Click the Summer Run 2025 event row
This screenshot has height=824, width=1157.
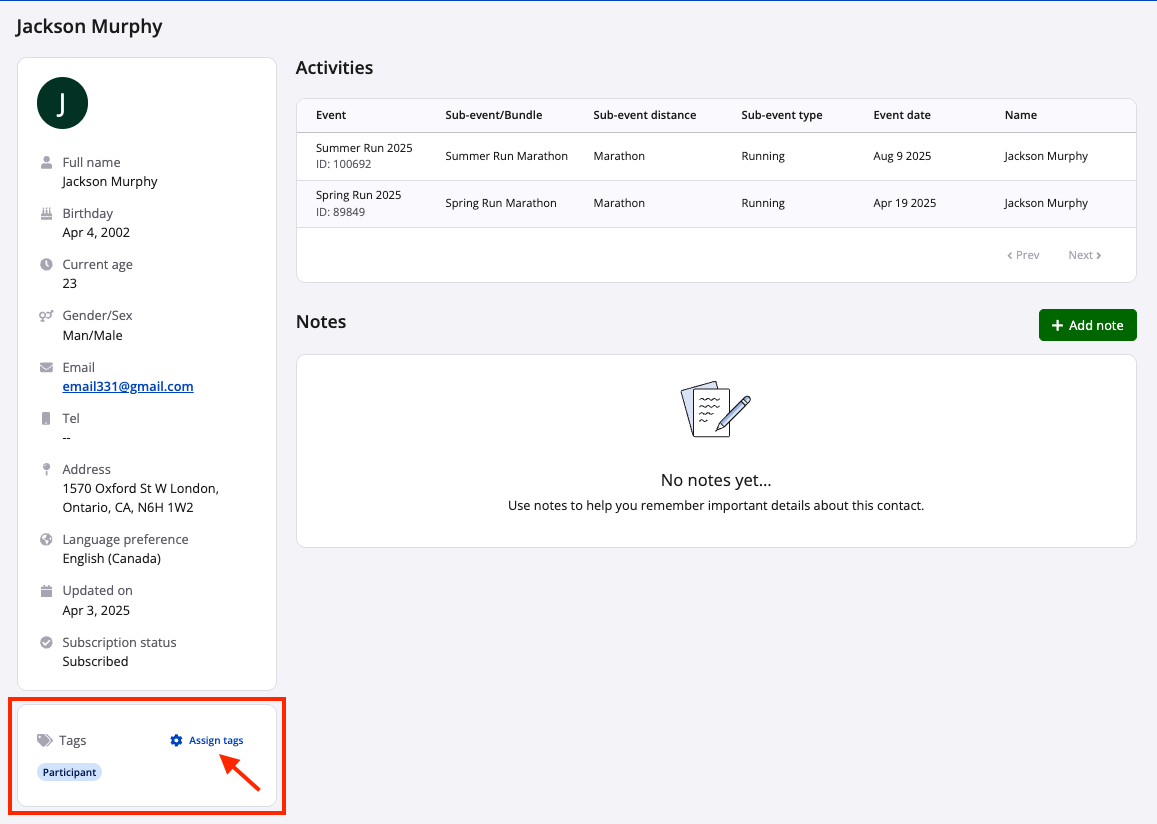click(x=715, y=156)
